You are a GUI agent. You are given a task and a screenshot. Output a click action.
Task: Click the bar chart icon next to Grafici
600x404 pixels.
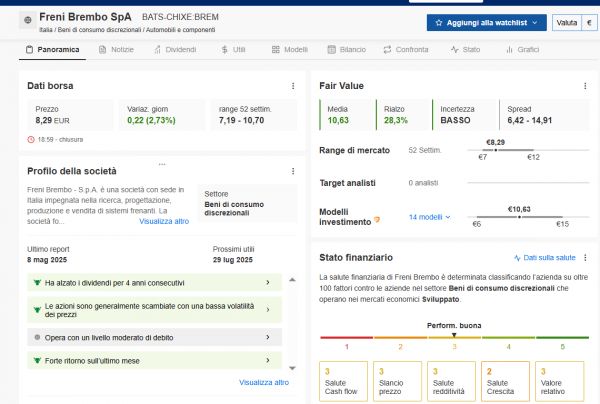point(509,50)
